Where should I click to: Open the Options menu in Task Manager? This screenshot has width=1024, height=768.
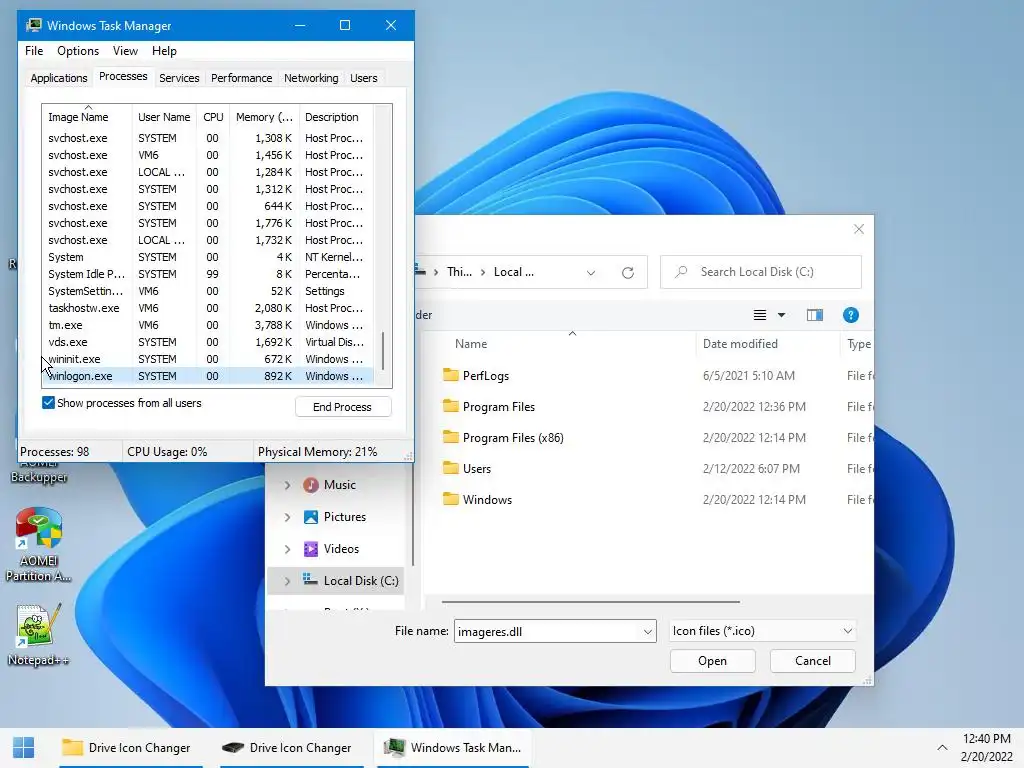click(x=78, y=51)
